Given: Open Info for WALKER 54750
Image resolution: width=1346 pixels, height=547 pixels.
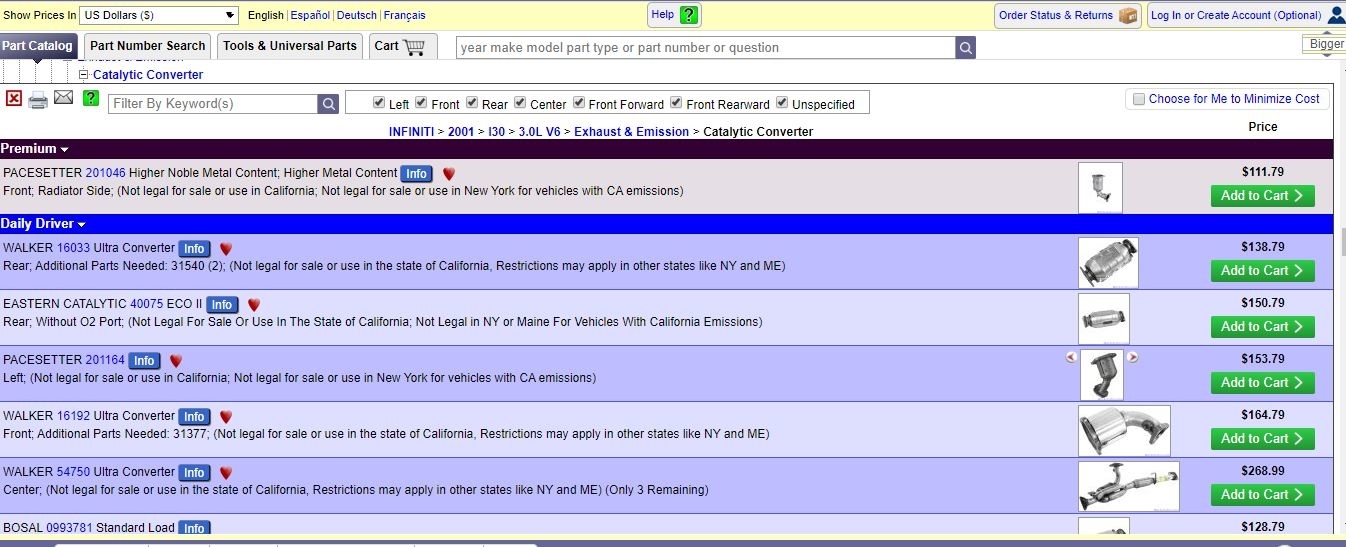Looking at the screenshot, I should coord(194,473).
